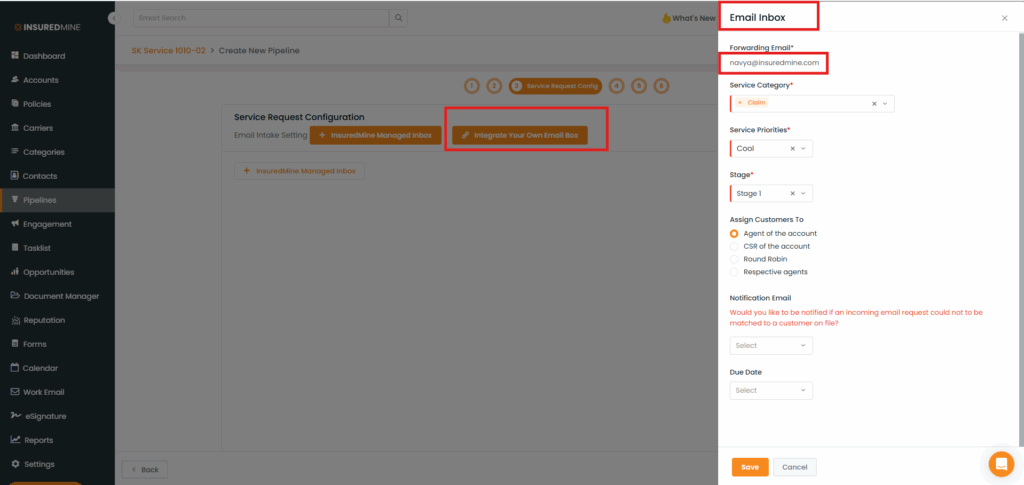Viewport: 1024px width, 485px height.
Task: Clear the Cool service priority value
Action: [x=792, y=148]
